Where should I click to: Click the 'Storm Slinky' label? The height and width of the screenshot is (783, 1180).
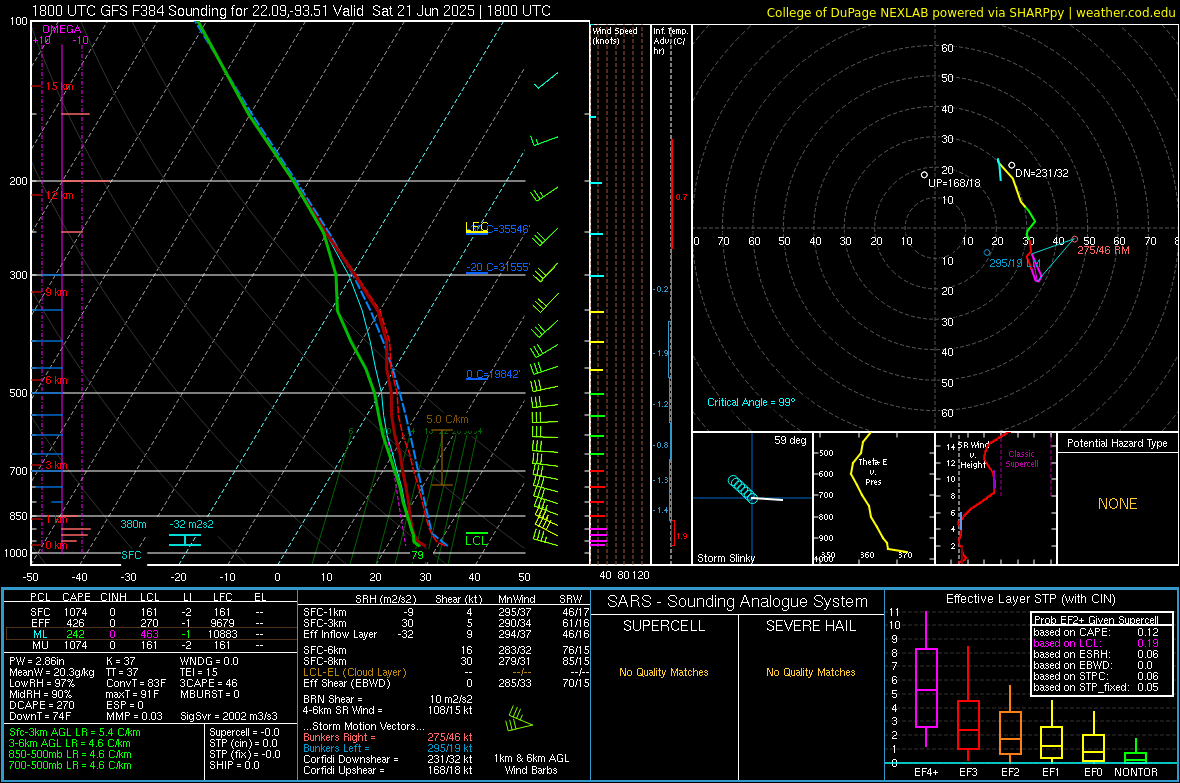click(725, 558)
